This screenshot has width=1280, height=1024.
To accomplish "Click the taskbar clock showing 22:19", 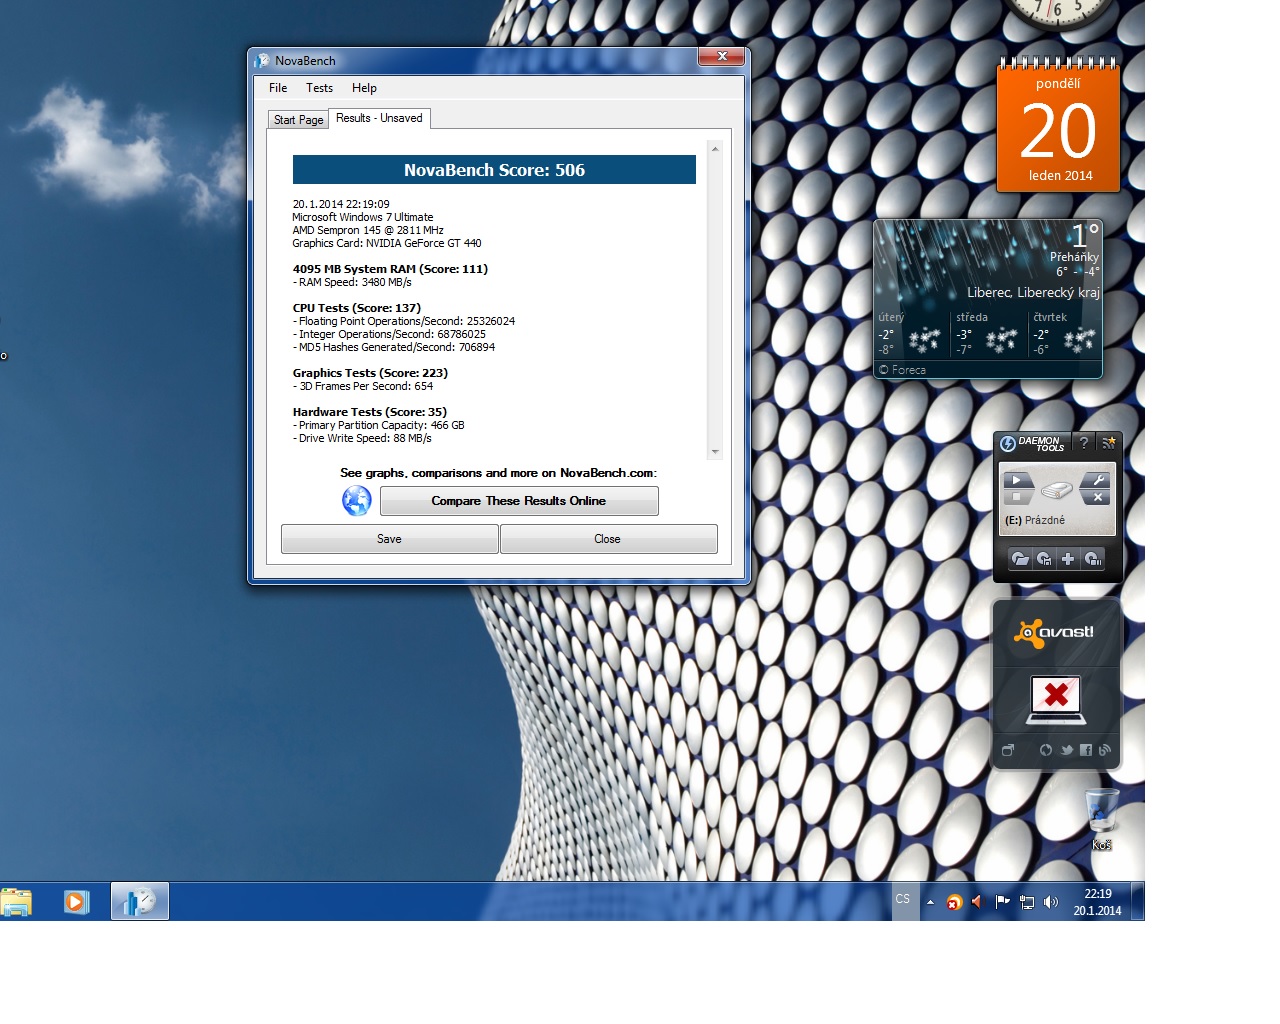I will click(x=1097, y=902).
